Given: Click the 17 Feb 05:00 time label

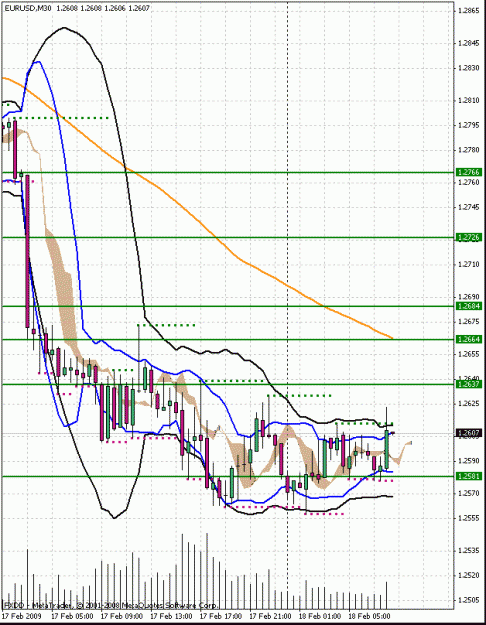Looking at the screenshot, I should pos(73,616).
